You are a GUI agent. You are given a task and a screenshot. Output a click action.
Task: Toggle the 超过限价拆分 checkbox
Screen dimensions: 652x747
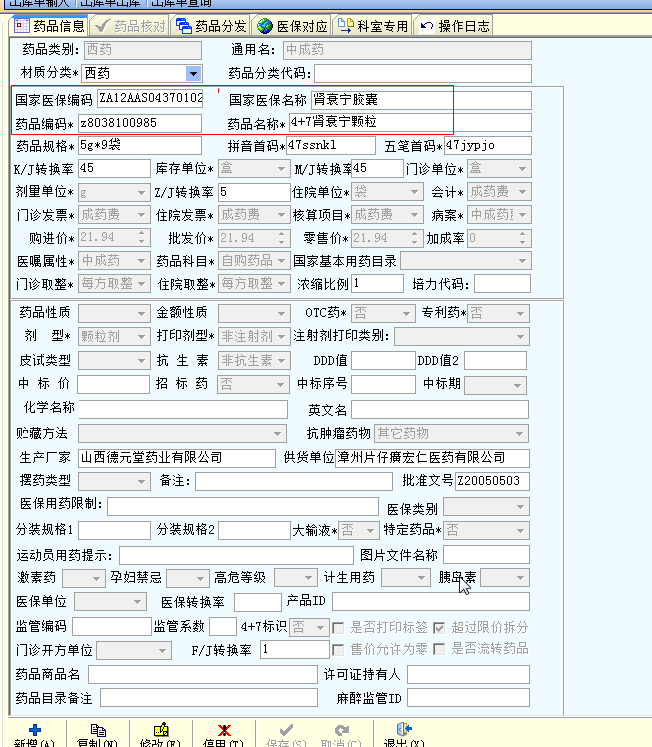(x=439, y=628)
